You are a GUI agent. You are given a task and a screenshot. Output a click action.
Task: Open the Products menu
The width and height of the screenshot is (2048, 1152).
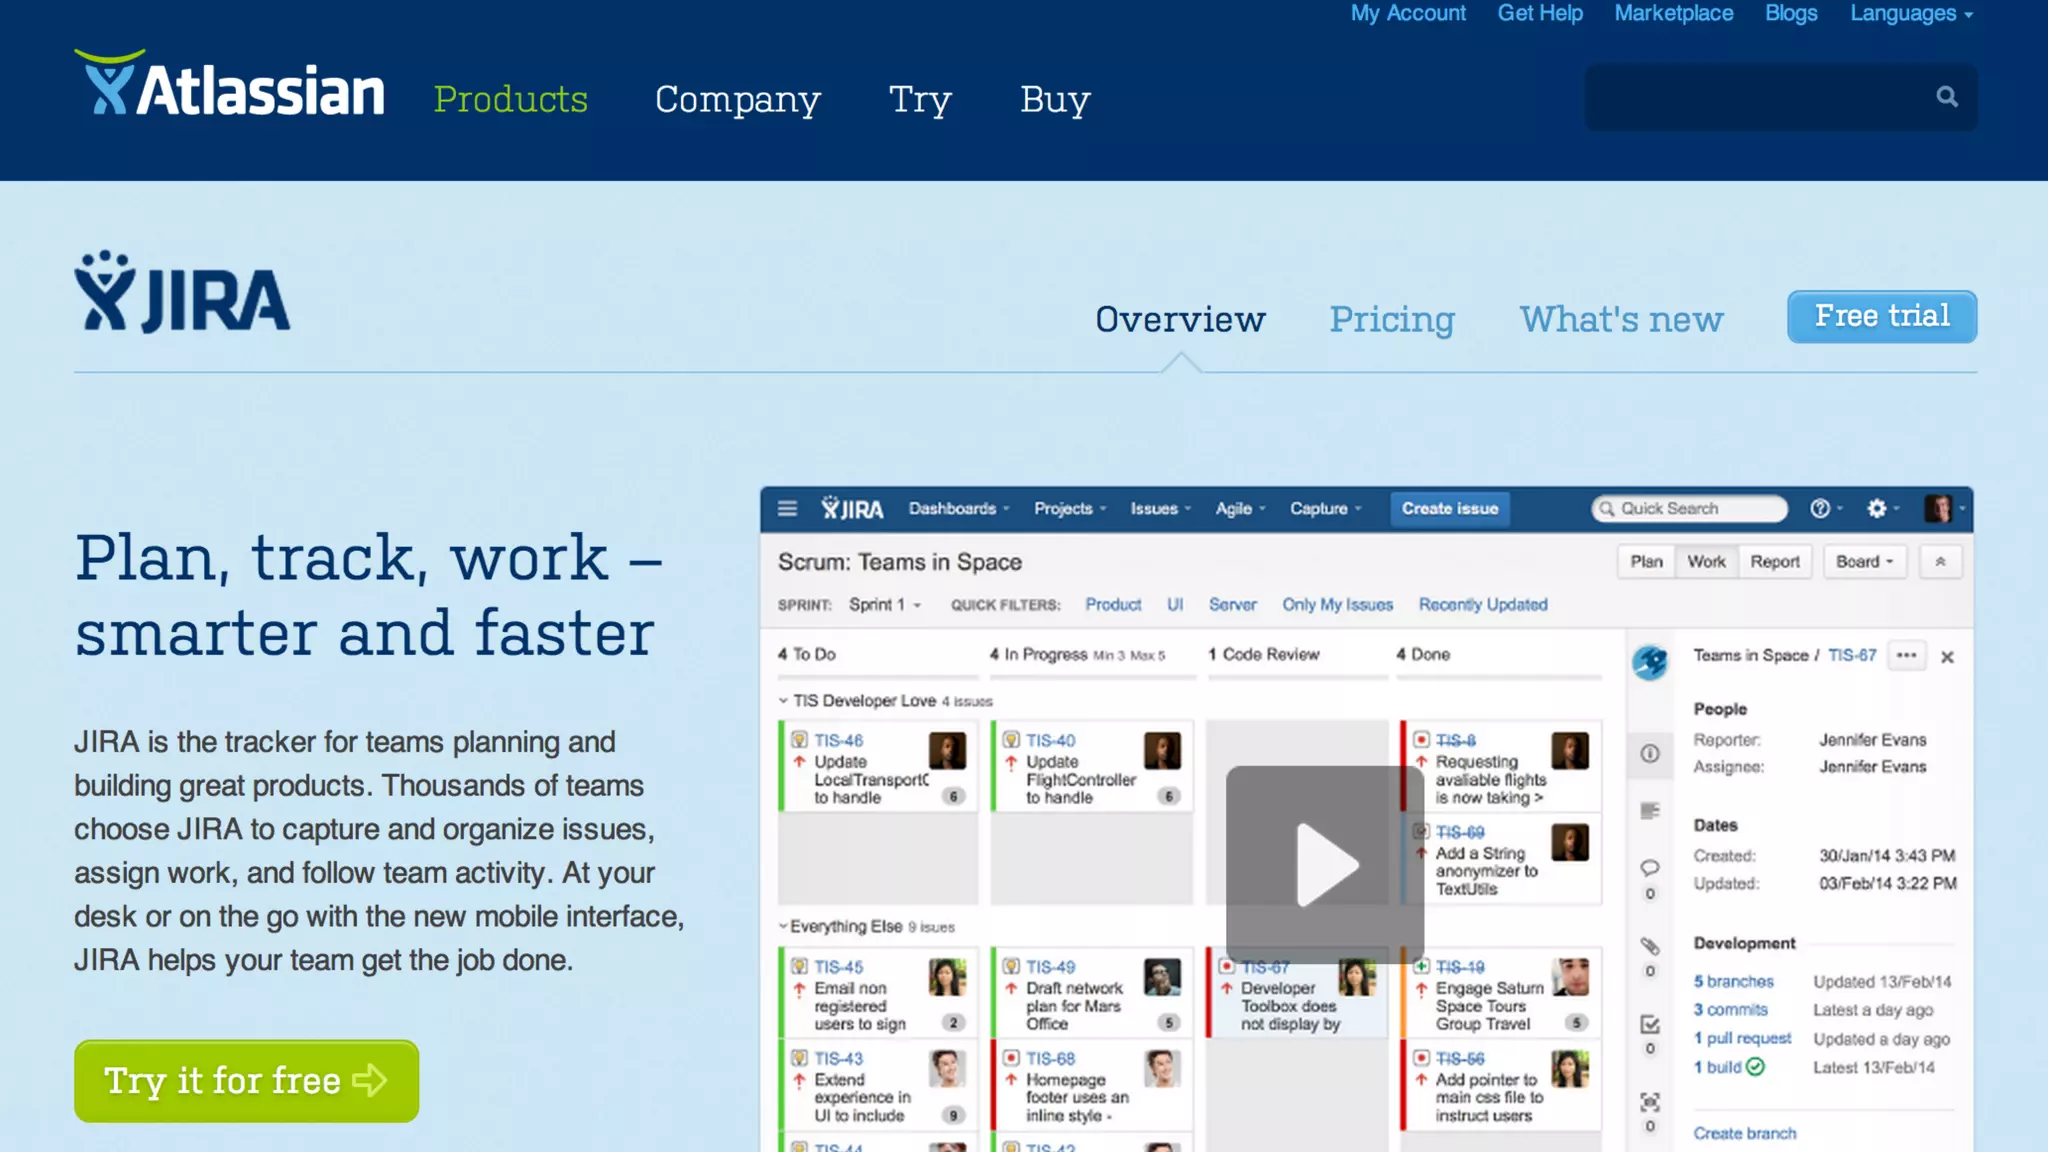click(x=510, y=99)
